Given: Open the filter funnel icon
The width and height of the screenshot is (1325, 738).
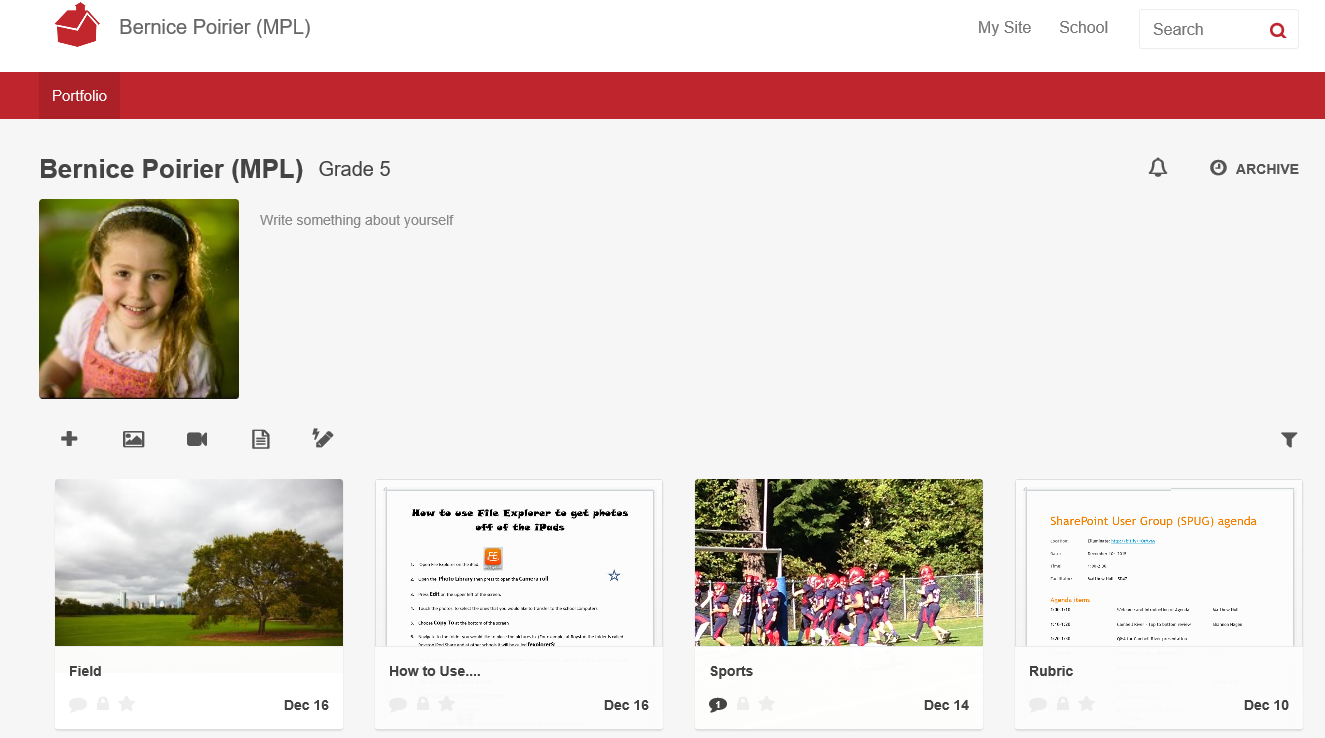Looking at the screenshot, I should [1289, 439].
